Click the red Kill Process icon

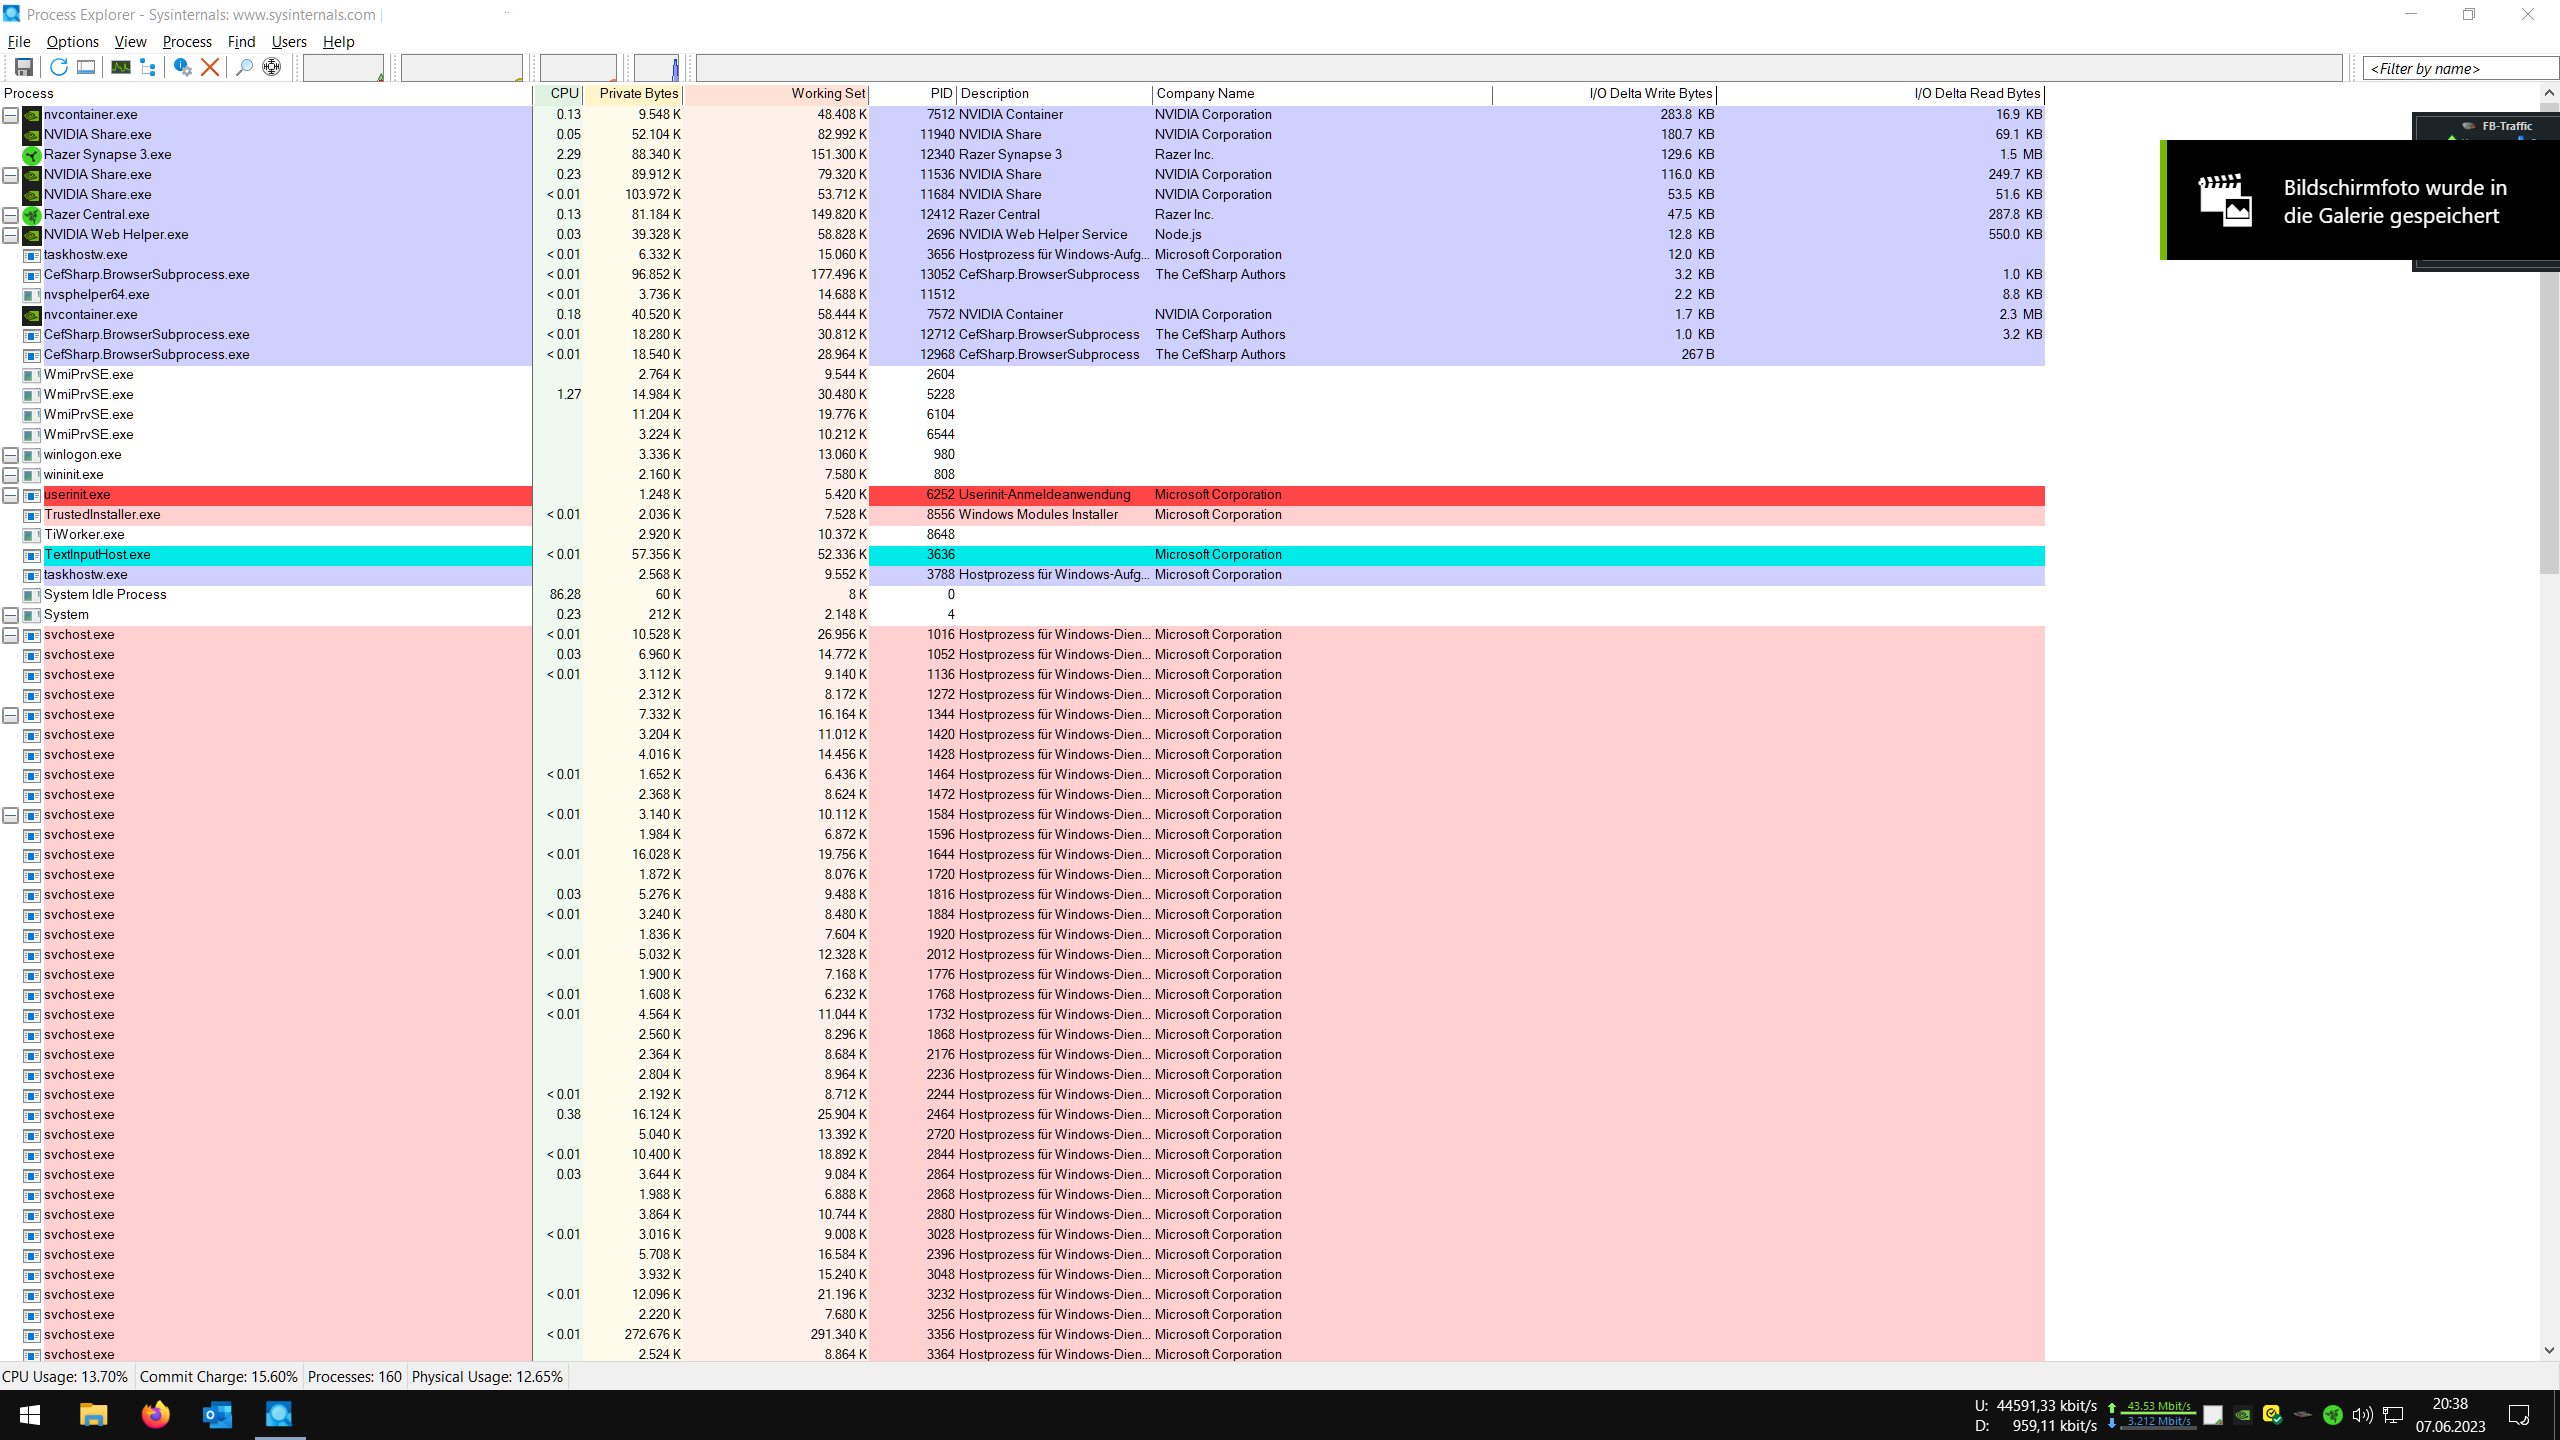[x=210, y=67]
